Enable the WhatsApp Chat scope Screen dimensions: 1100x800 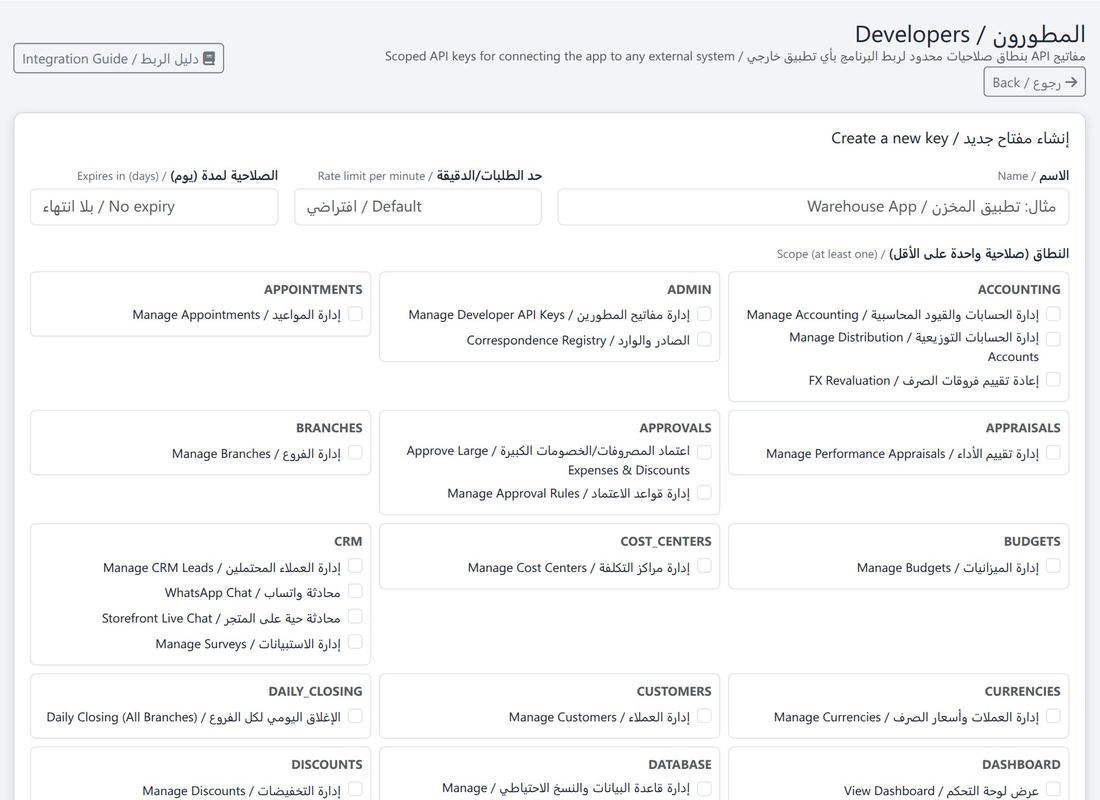(x=356, y=592)
